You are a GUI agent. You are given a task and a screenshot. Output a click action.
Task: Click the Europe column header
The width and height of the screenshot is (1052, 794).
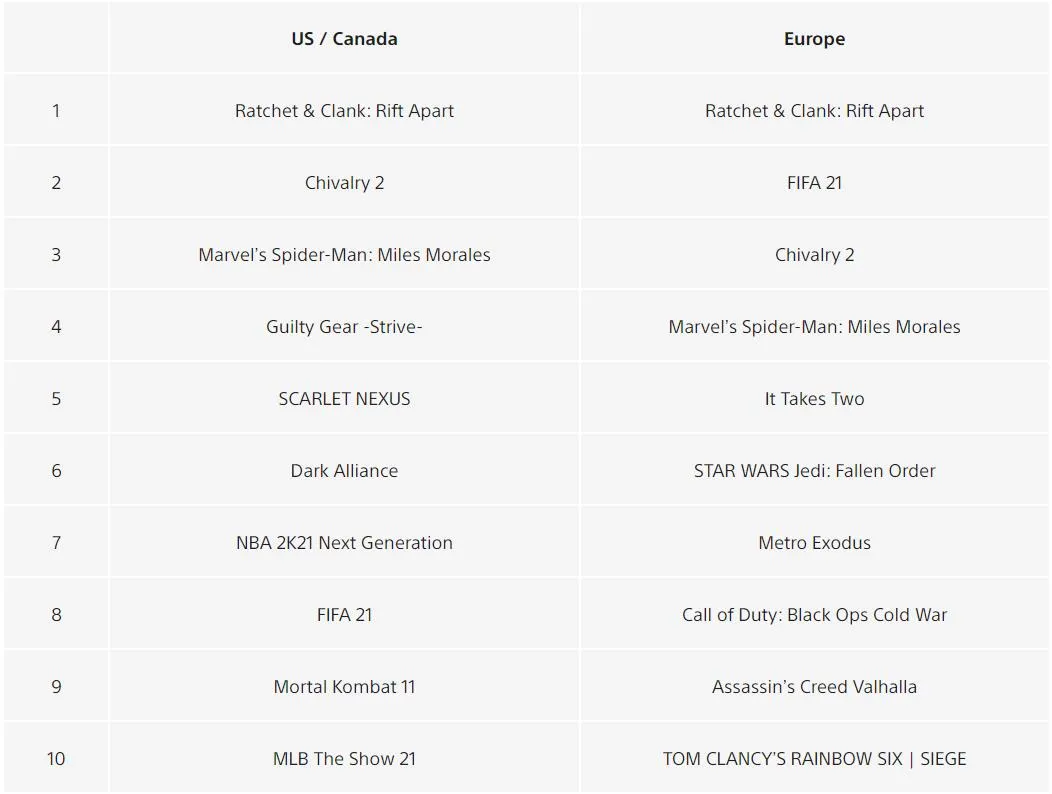(x=814, y=39)
